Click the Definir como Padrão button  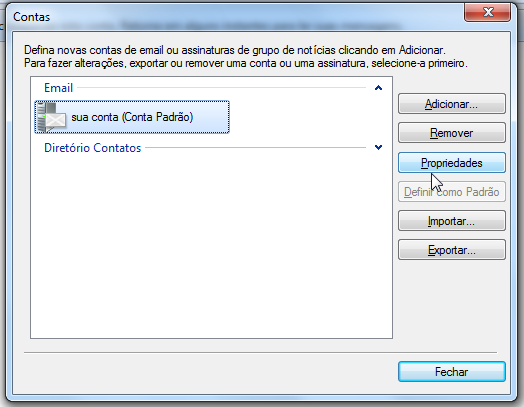pyautogui.click(x=452, y=192)
